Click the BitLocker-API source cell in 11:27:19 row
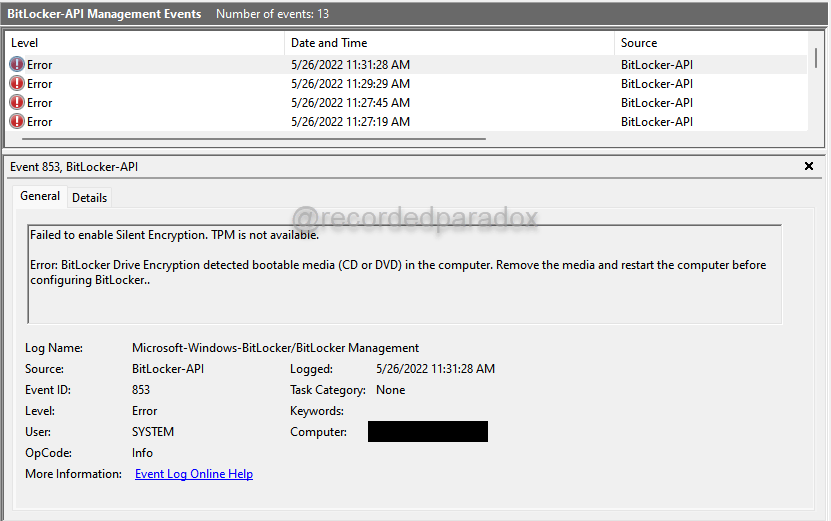The width and height of the screenshot is (831, 521). [657, 122]
